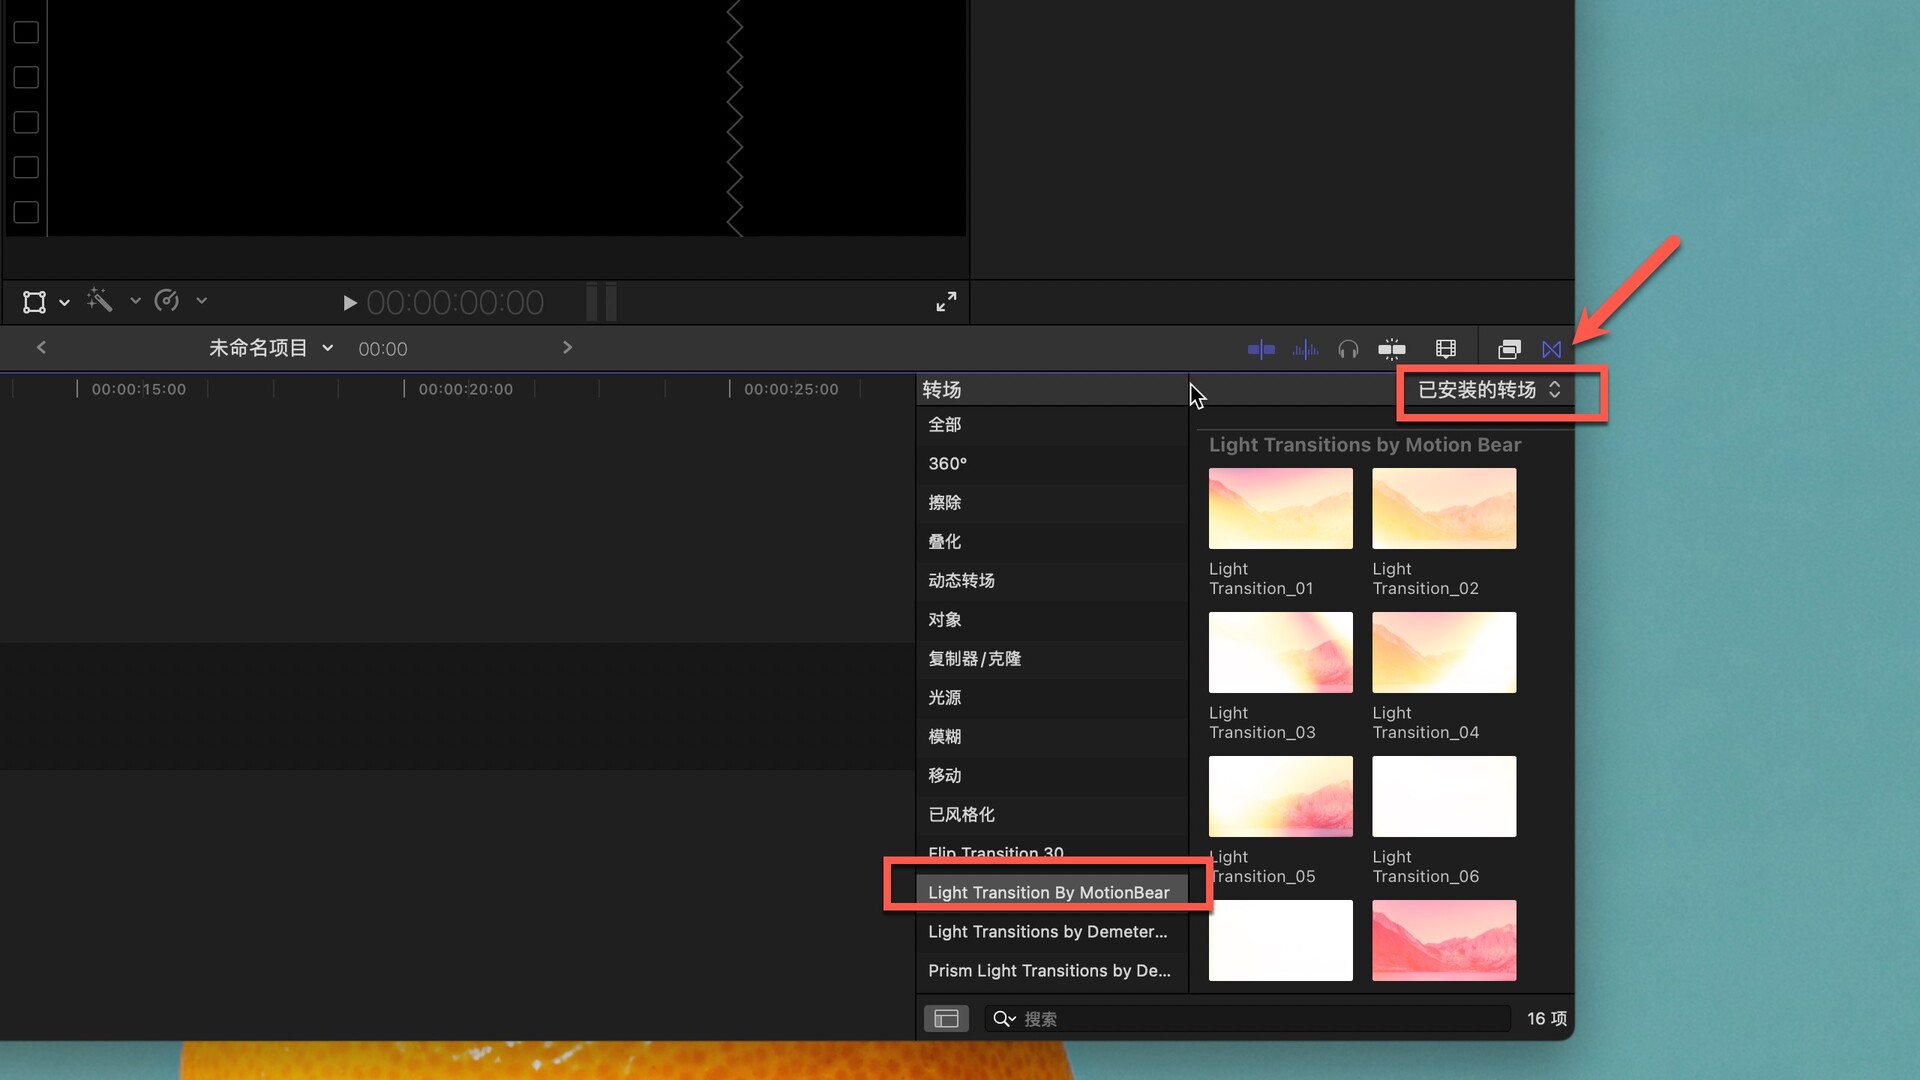Click the 00:00:20:00 ruler mark
The height and width of the screenshot is (1080, 1920).
click(466, 389)
